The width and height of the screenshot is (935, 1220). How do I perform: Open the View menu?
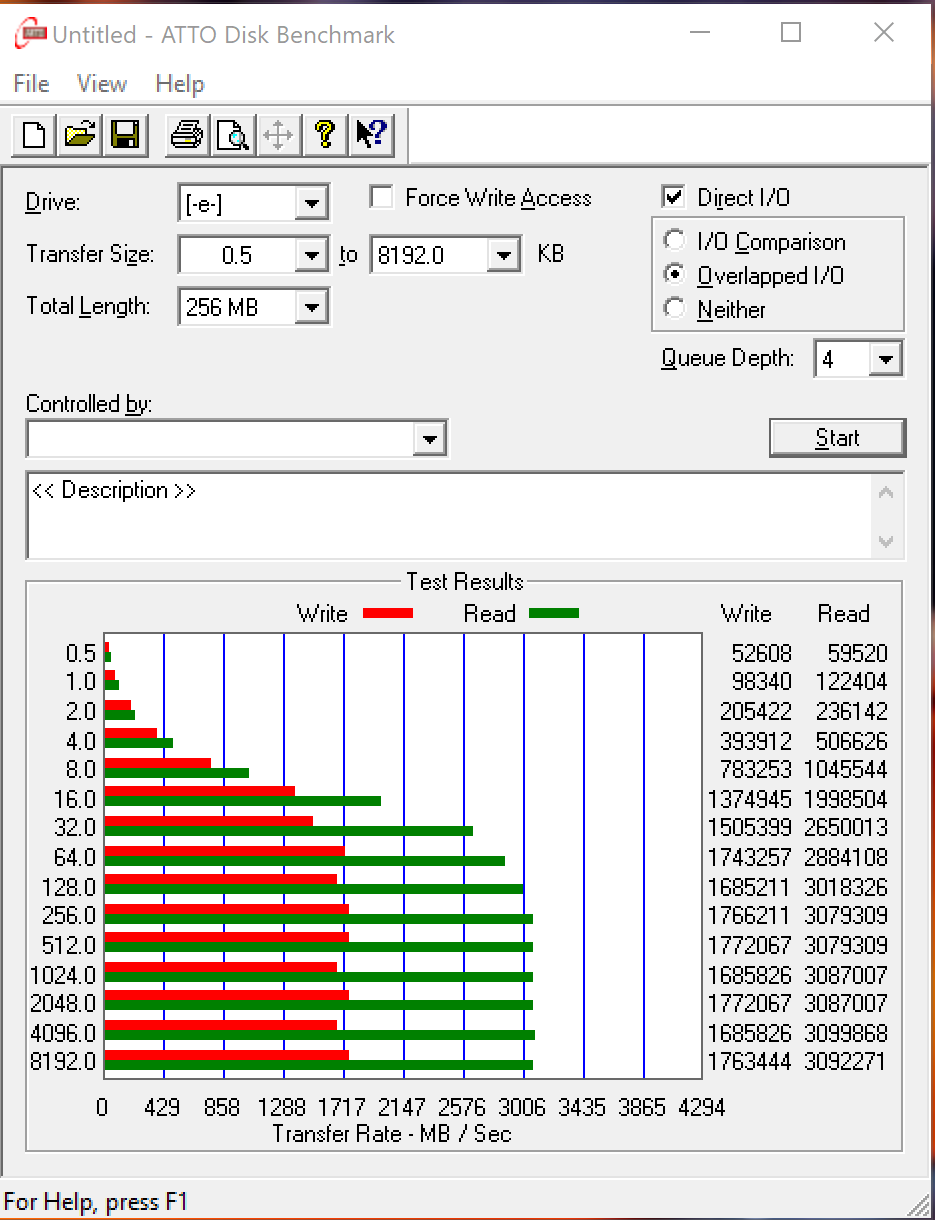tap(102, 84)
